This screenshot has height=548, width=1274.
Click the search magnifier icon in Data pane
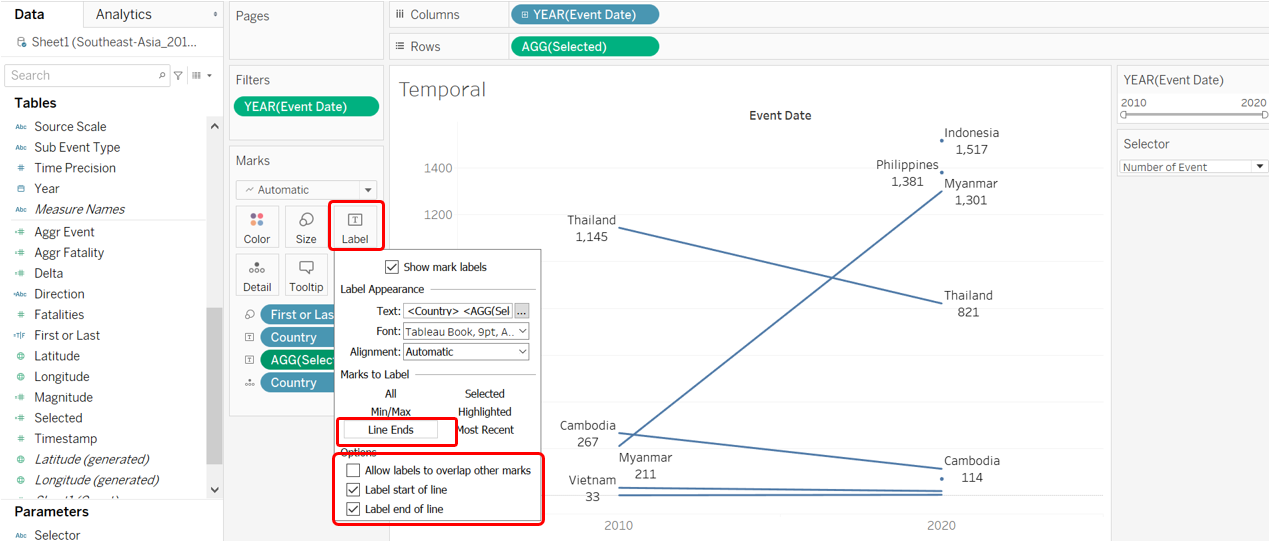[162, 76]
